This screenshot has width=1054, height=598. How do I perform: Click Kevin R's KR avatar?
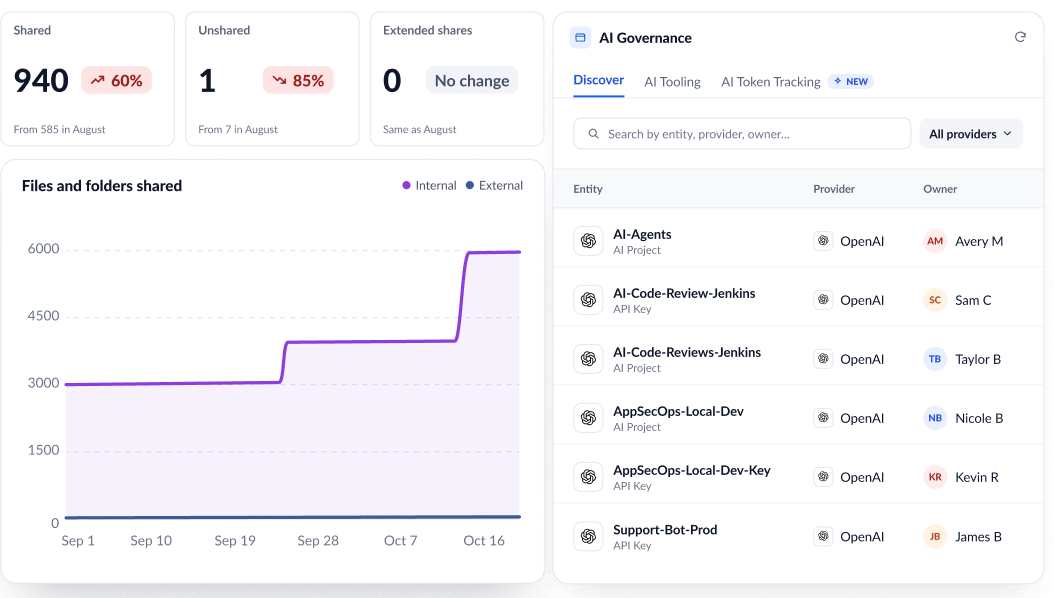935,477
